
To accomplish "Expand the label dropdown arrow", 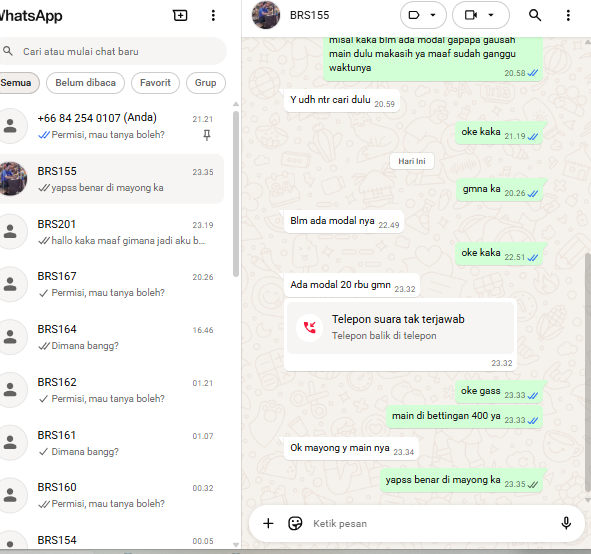I will [433, 15].
